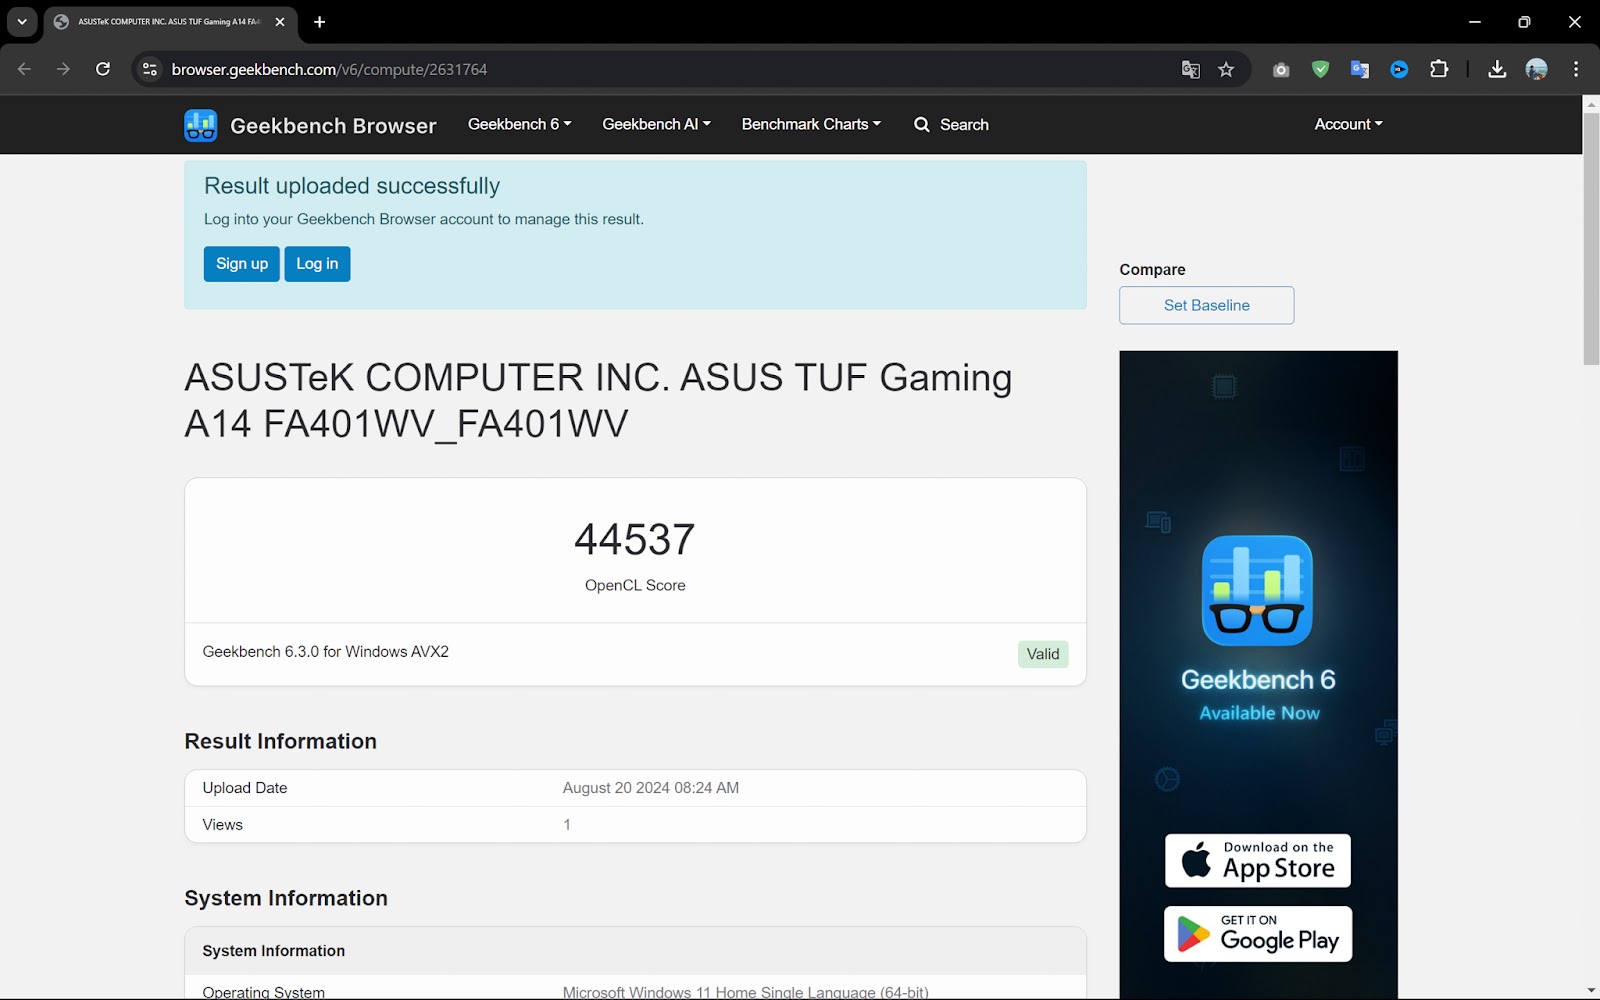This screenshot has width=1600, height=1000.
Task: Click 'Geekbench 6.3.0 for Windows AVX2' text
Action: coord(325,652)
